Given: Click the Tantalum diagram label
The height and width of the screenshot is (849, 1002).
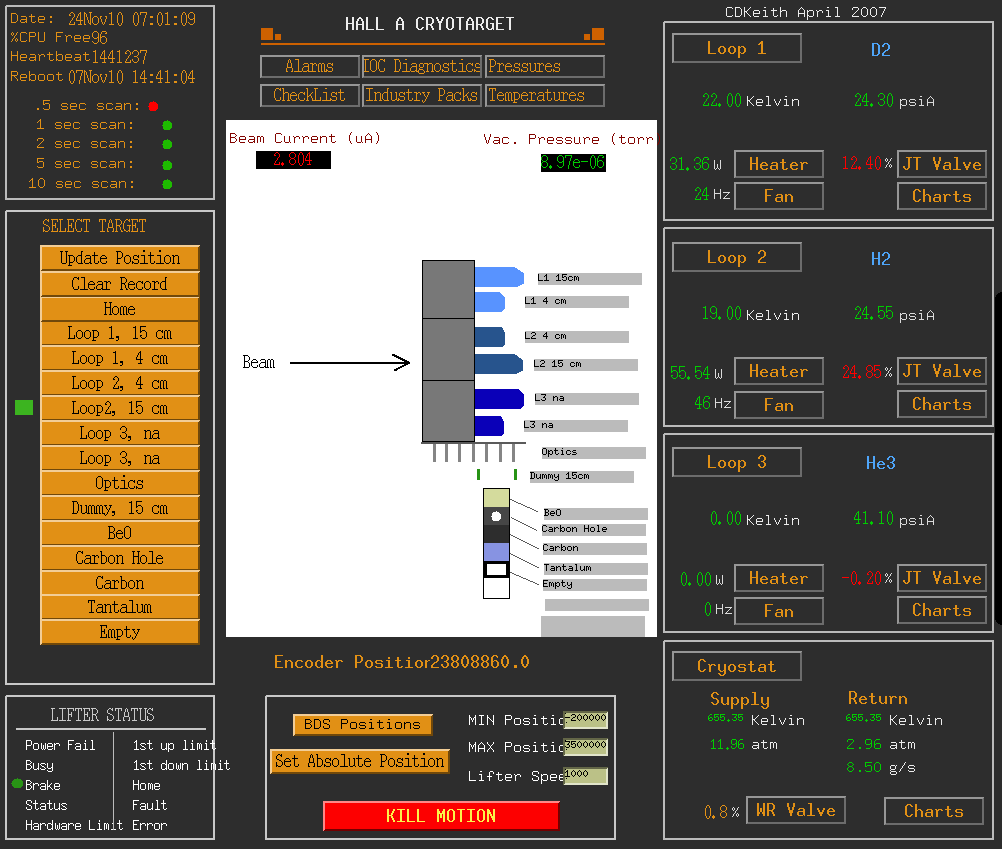Looking at the screenshot, I should [596, 569].
